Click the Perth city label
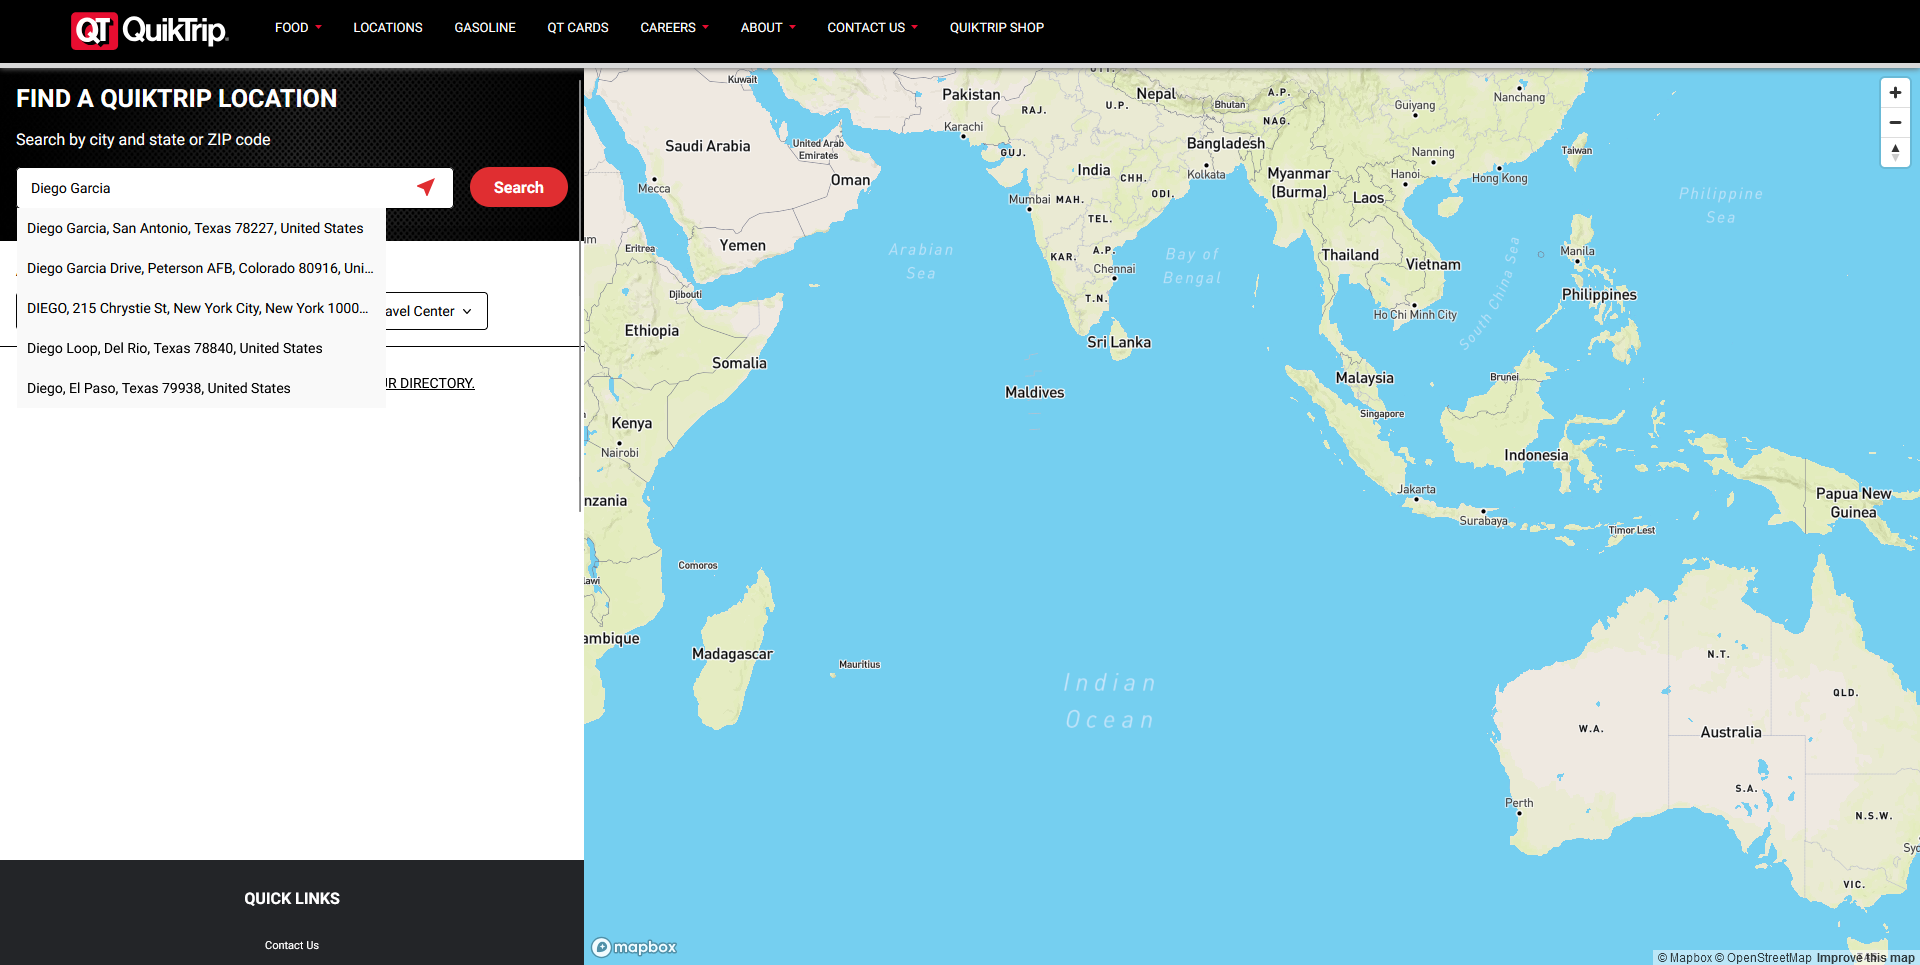The height and width of the screenshot is (965, 1920). [x=1519, y=803]
